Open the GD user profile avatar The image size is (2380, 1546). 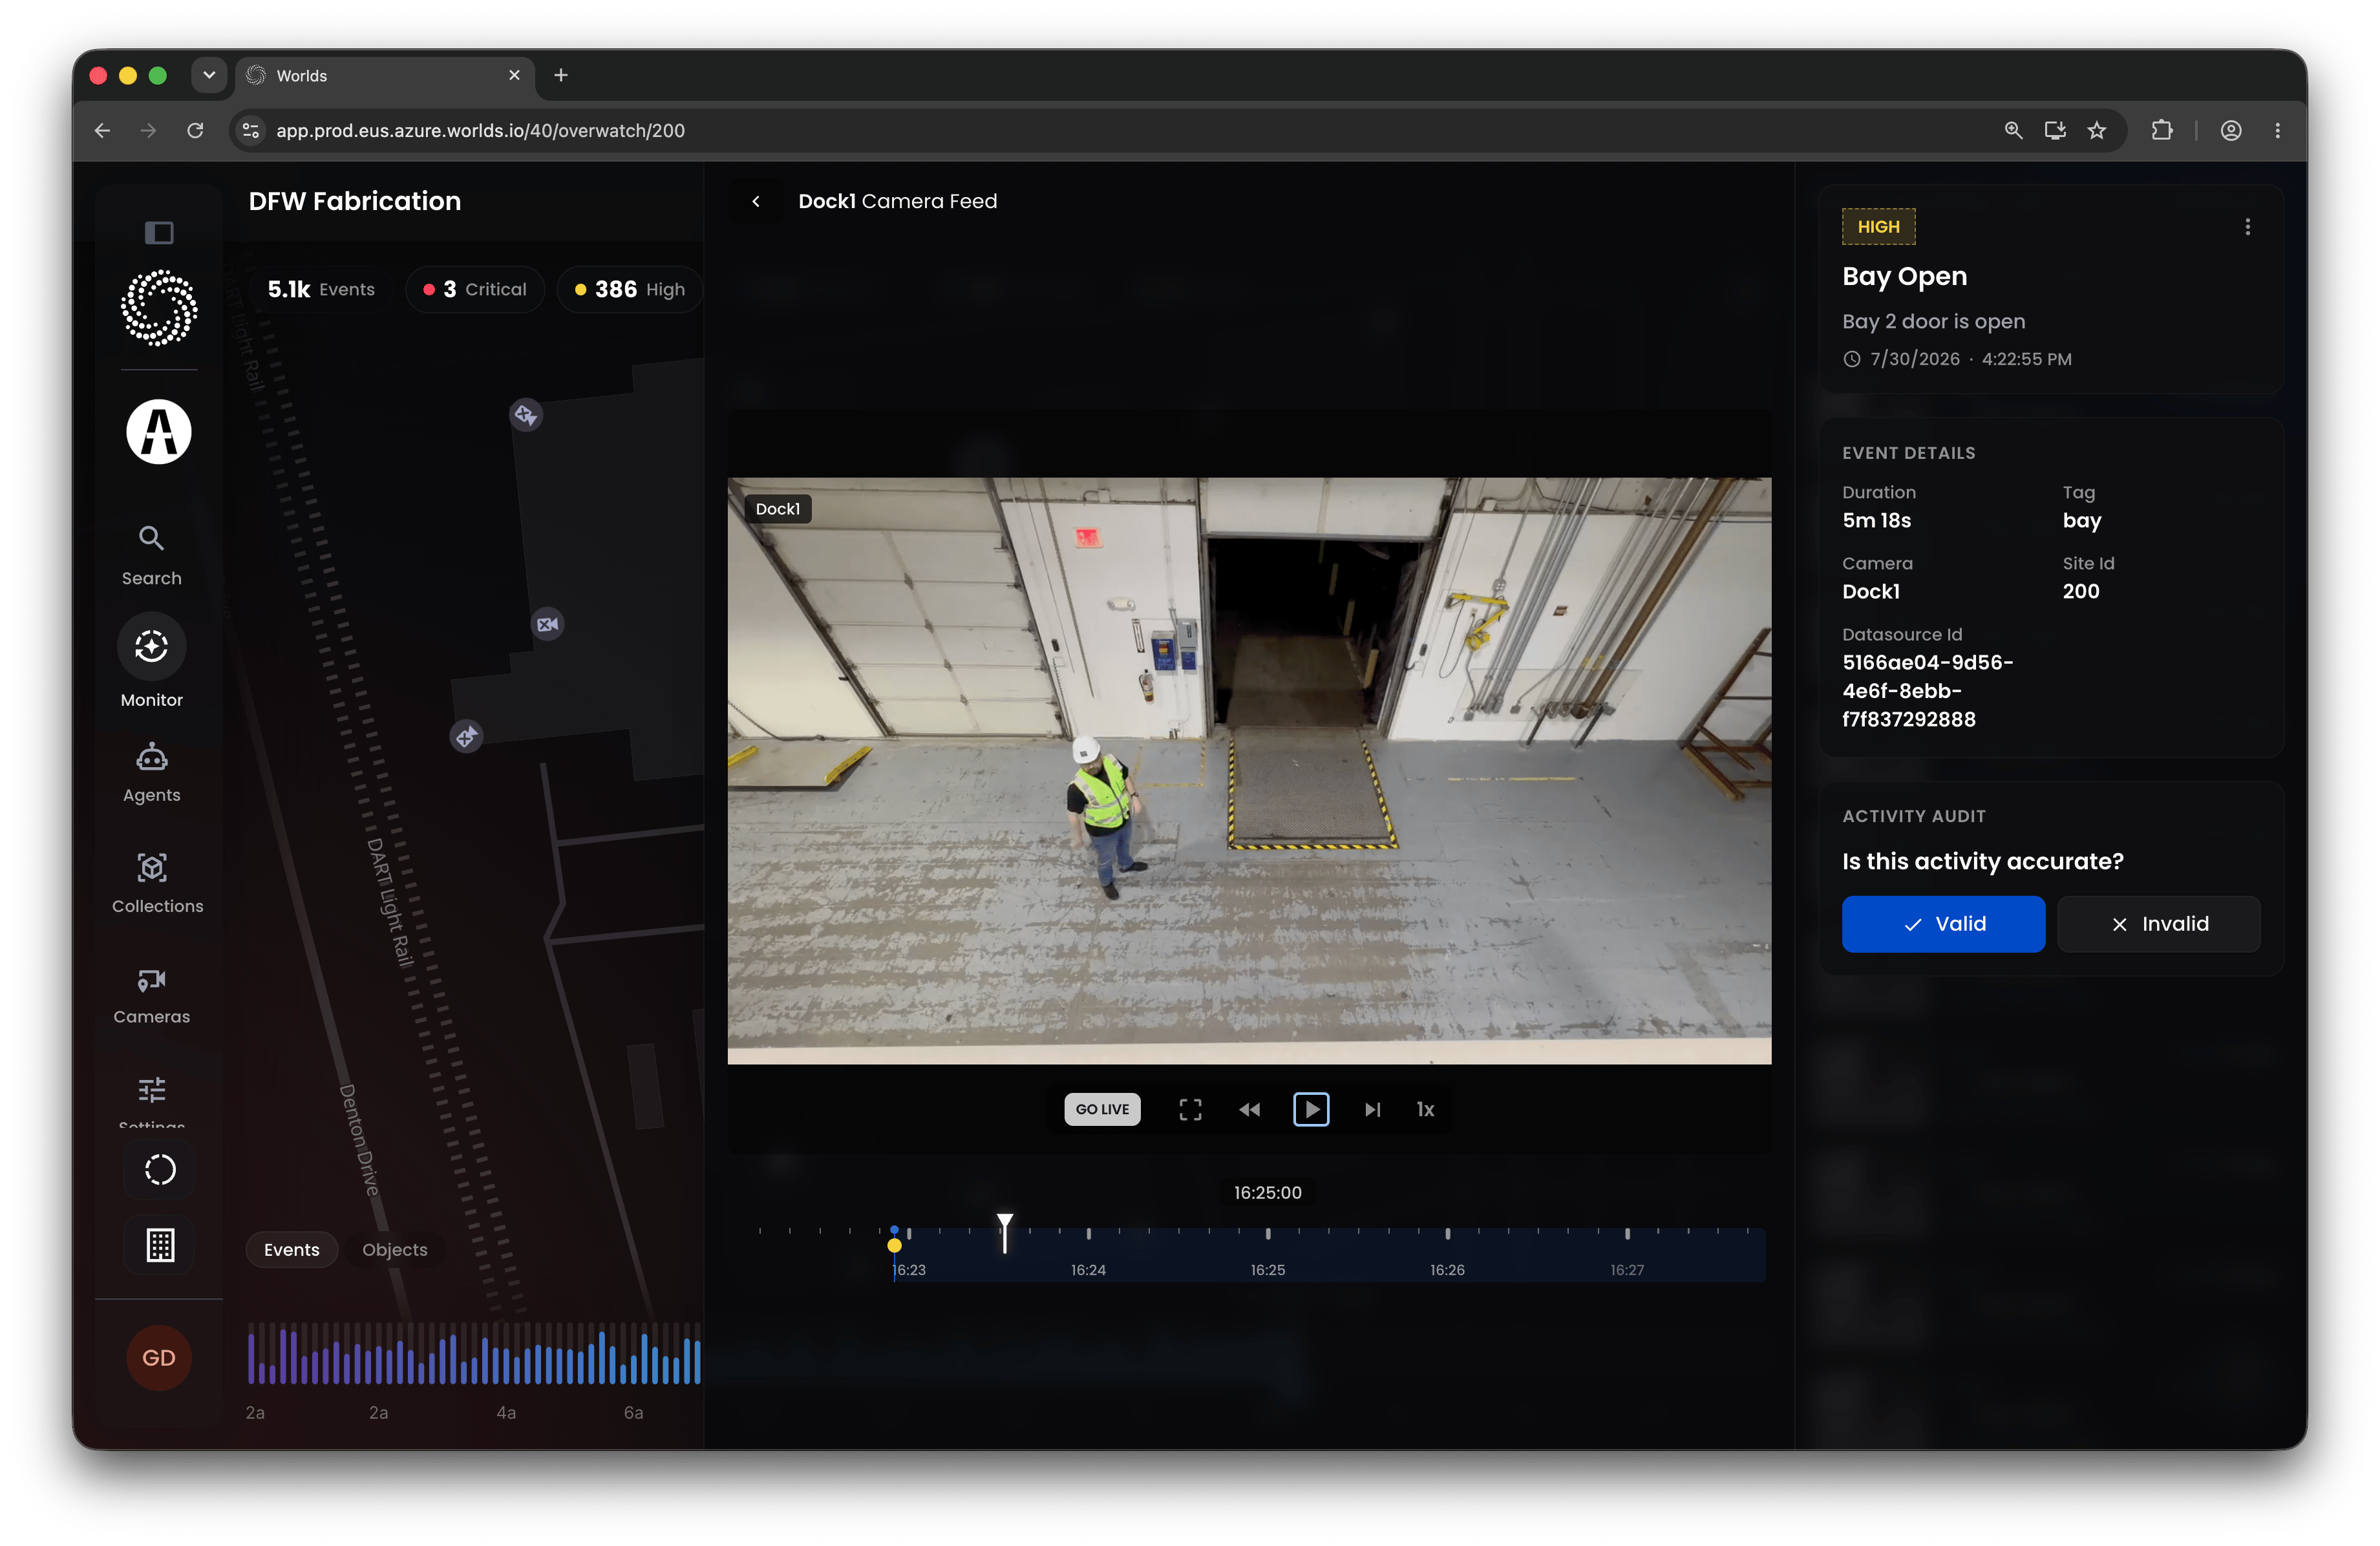[159, 1357]
